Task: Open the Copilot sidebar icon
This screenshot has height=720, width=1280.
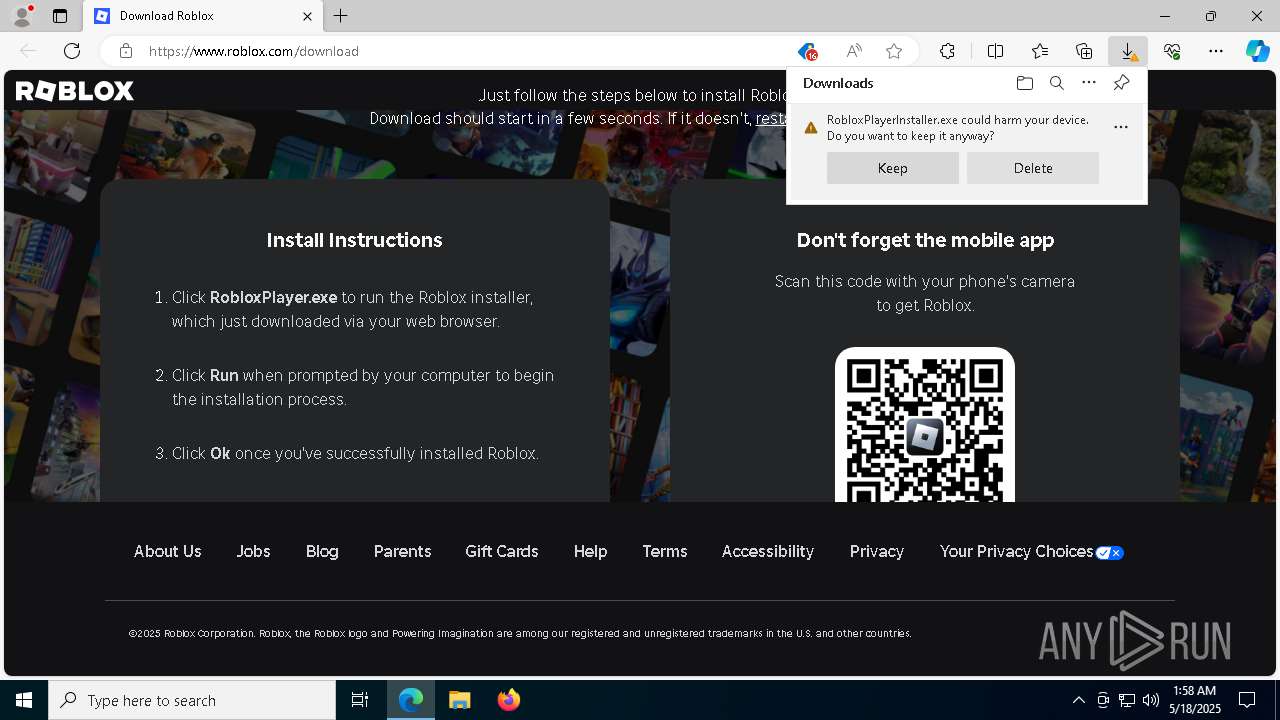Action: click(1258, 51)
